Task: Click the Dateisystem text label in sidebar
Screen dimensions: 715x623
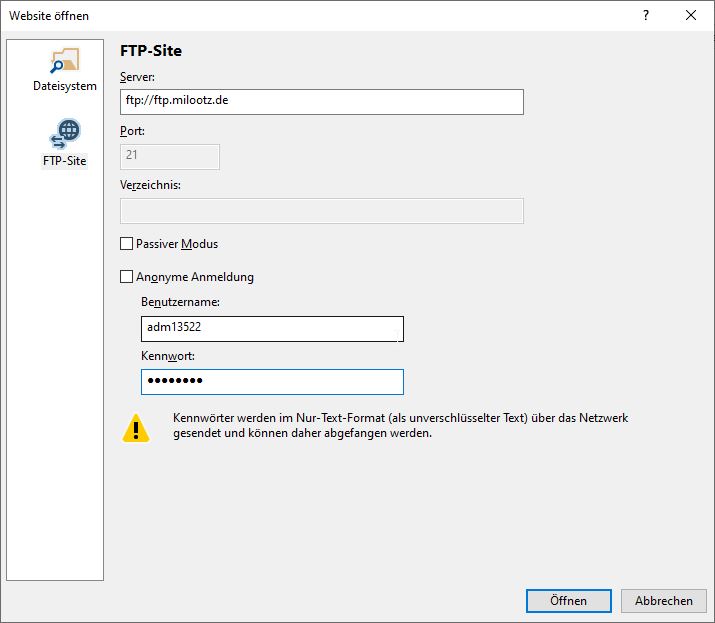Action: 64,86
